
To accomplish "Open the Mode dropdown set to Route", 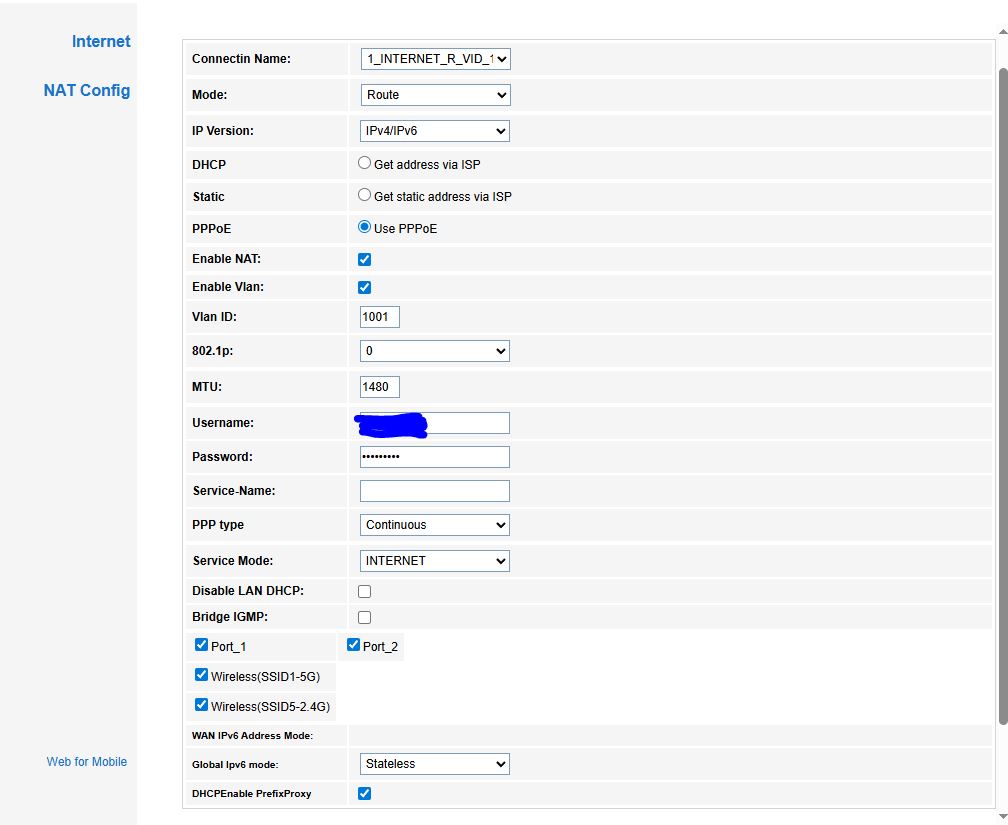I will click(x=435, y=95).
